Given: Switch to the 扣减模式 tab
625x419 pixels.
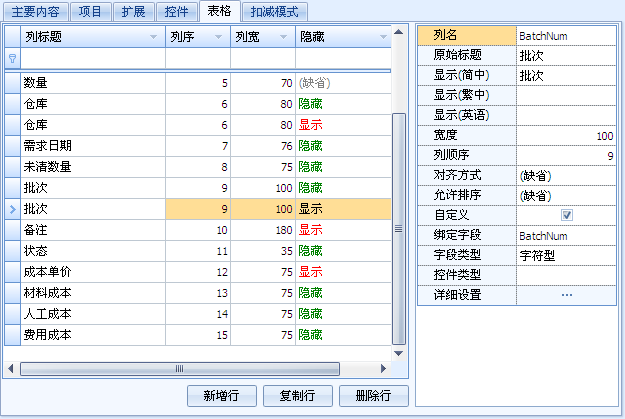Looking at the screenshot, I should (x=276, y=12).
